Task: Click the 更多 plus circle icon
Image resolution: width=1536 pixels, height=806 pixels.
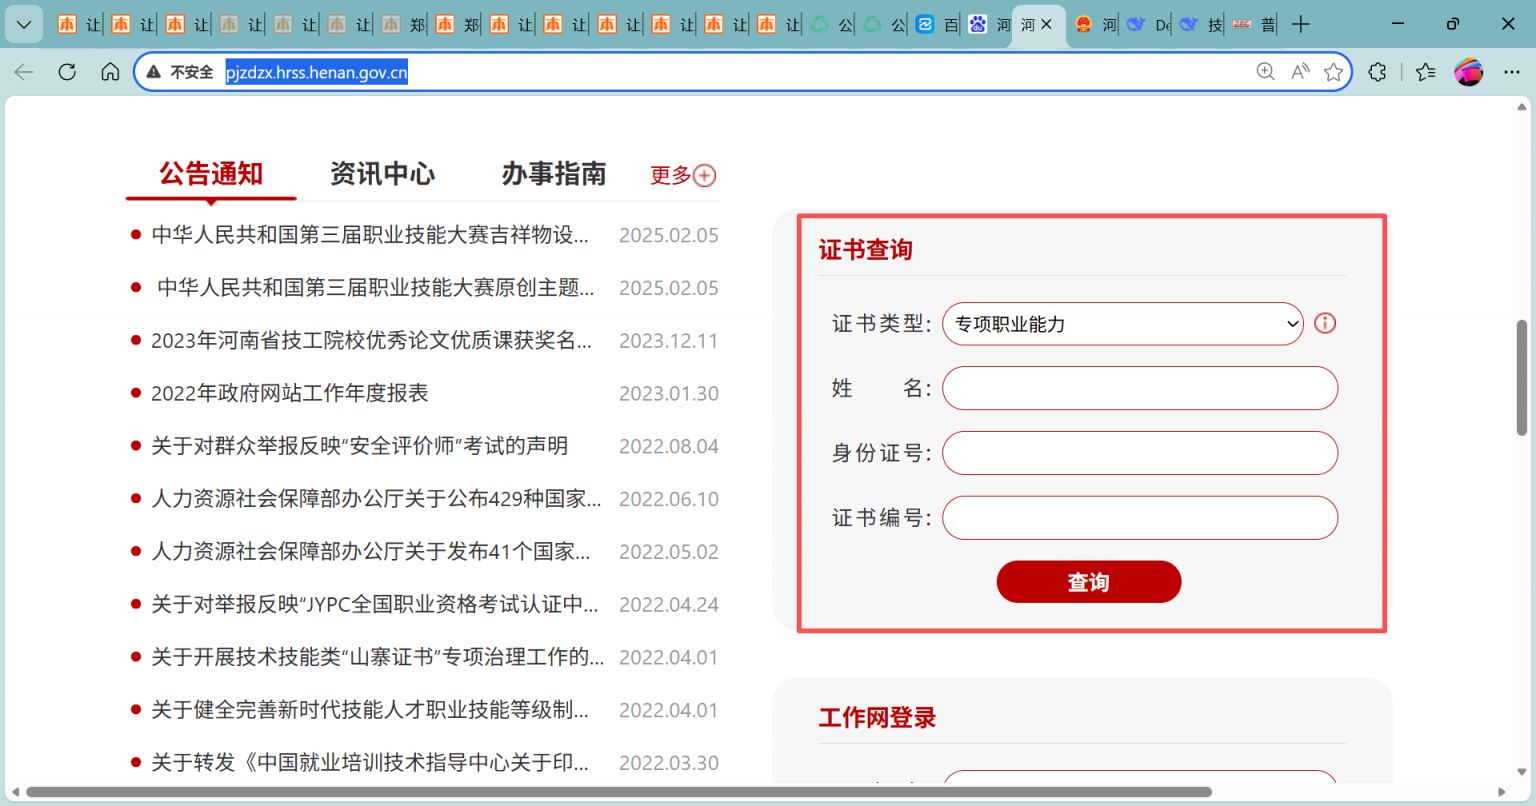Action: pyautogui.click(x=705, y=176)
